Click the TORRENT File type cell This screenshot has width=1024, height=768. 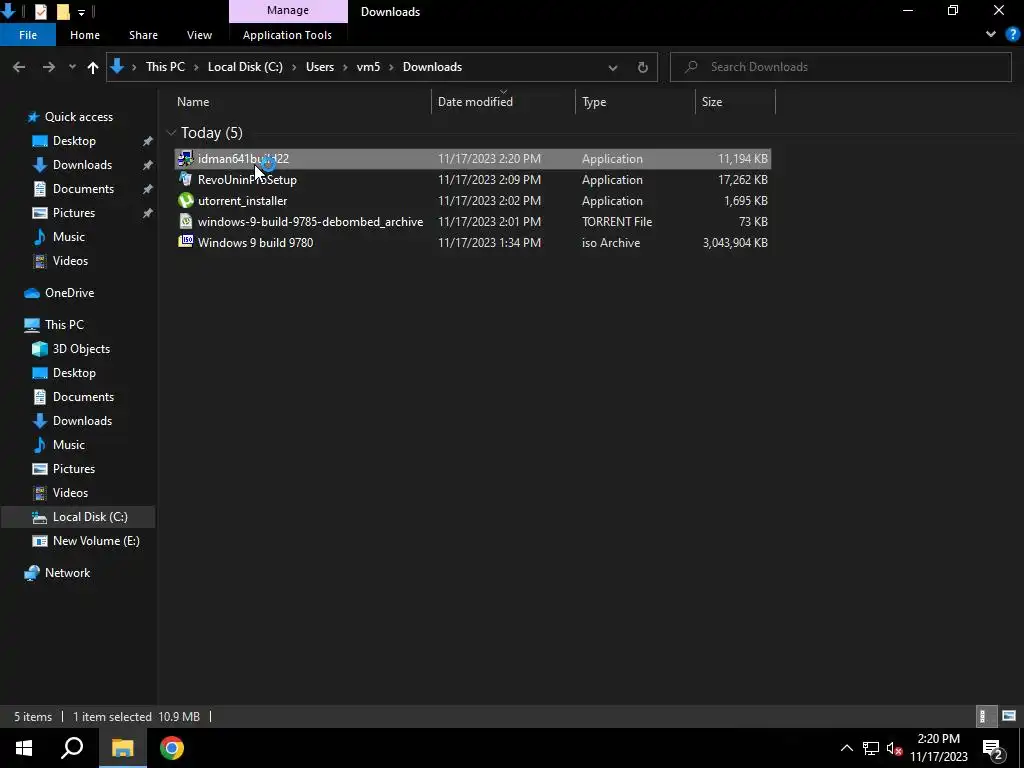pos(616,221)
